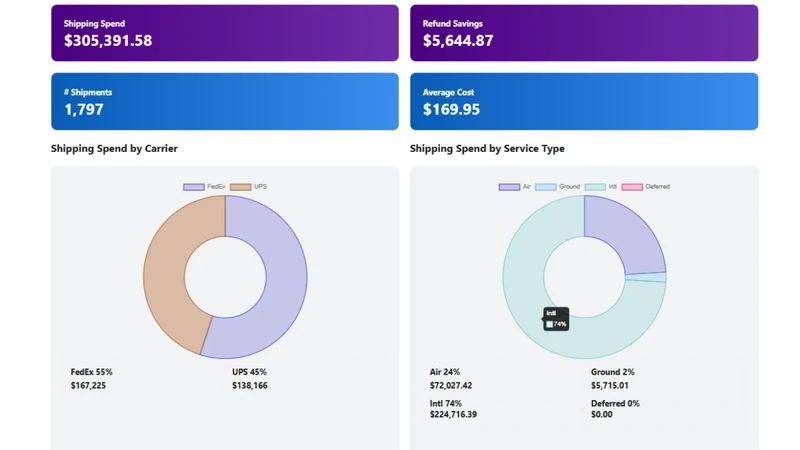Click the UPS 45% label
800x450 pixels.
click(249, 372)
